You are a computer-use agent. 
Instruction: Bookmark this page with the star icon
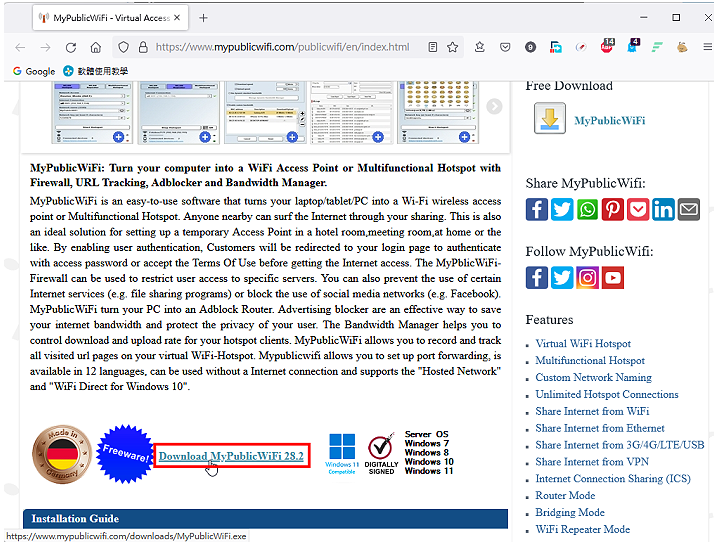[452, 47]
